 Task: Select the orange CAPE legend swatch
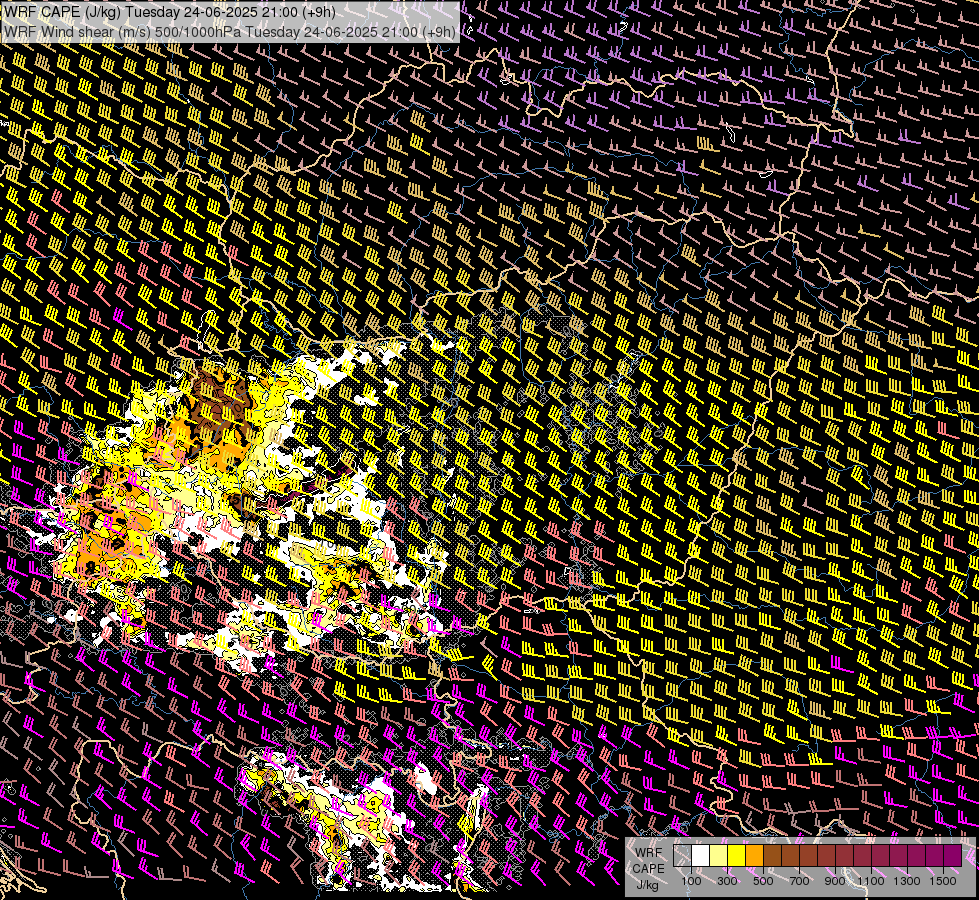point(754,856)
